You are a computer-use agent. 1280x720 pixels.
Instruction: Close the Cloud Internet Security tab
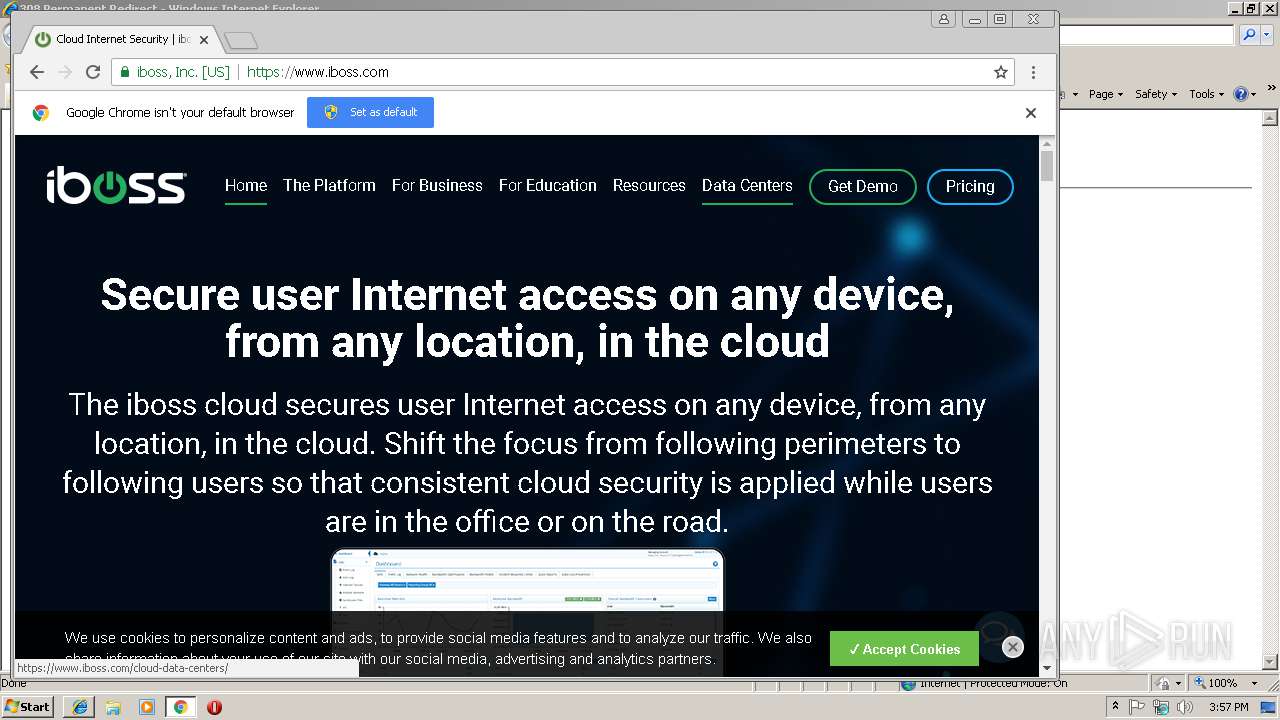tap(204, 40)
